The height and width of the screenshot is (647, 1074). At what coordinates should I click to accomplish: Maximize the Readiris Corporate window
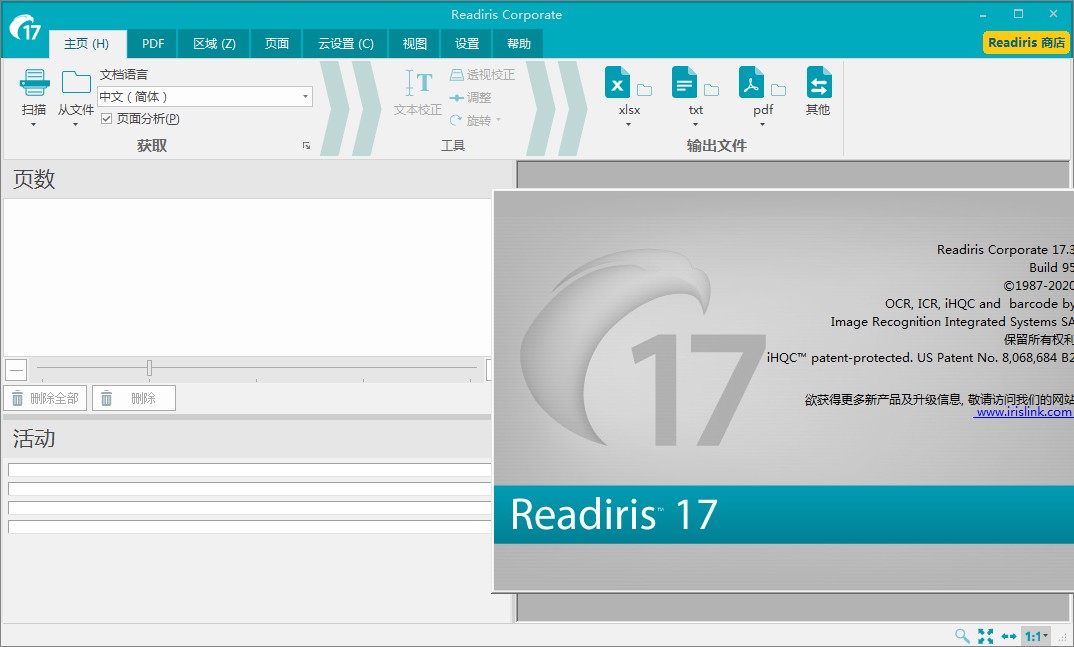[x=1019, y=14]
